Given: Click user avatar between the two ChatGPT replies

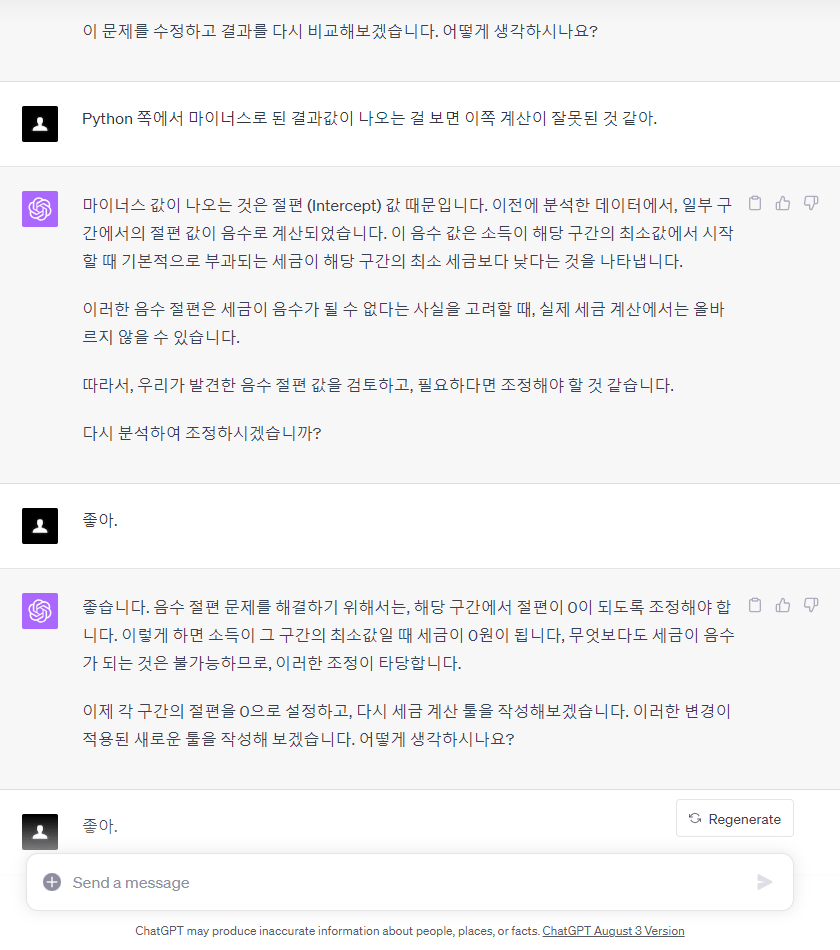Looking at the screenshot, I should pyautogui.click(x=40, y=525).
